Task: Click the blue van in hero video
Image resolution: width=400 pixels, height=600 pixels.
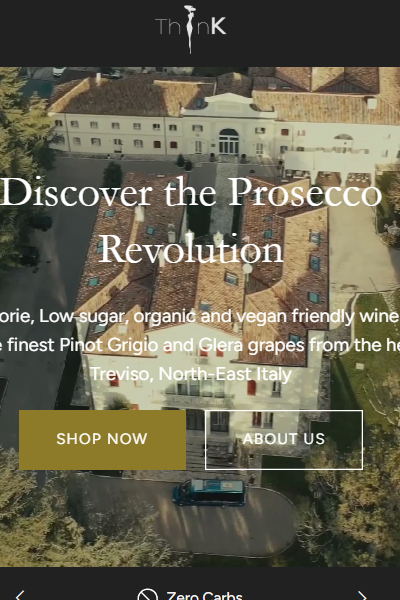Action: coord(209,492)
